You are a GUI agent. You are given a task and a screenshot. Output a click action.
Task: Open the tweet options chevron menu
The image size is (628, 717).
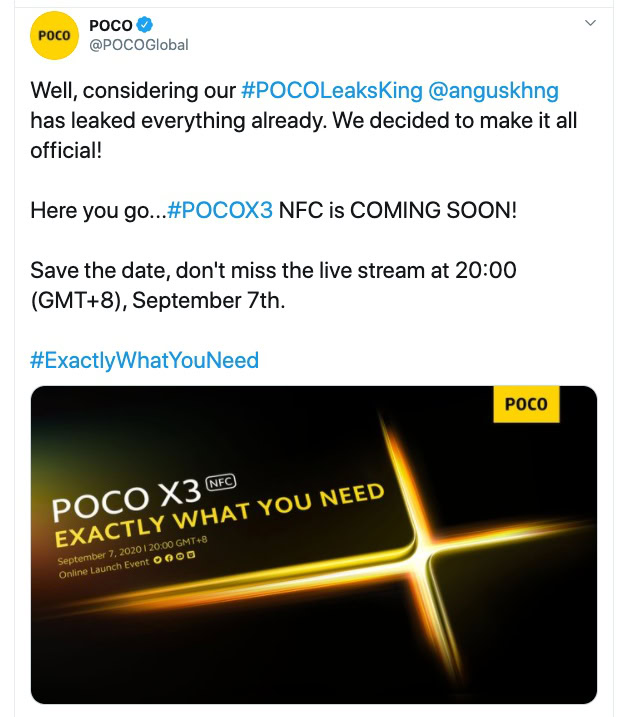[590, 23]
